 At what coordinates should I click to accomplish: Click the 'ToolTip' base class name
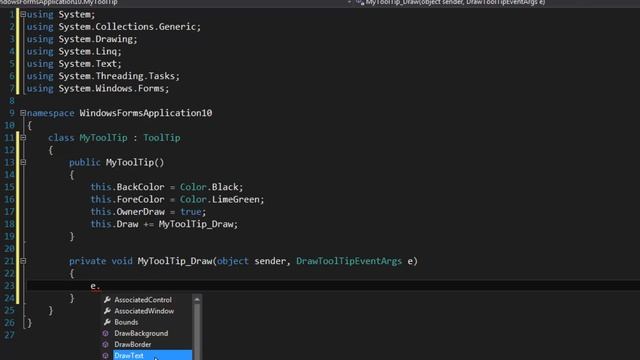click(x=162, y=138)
